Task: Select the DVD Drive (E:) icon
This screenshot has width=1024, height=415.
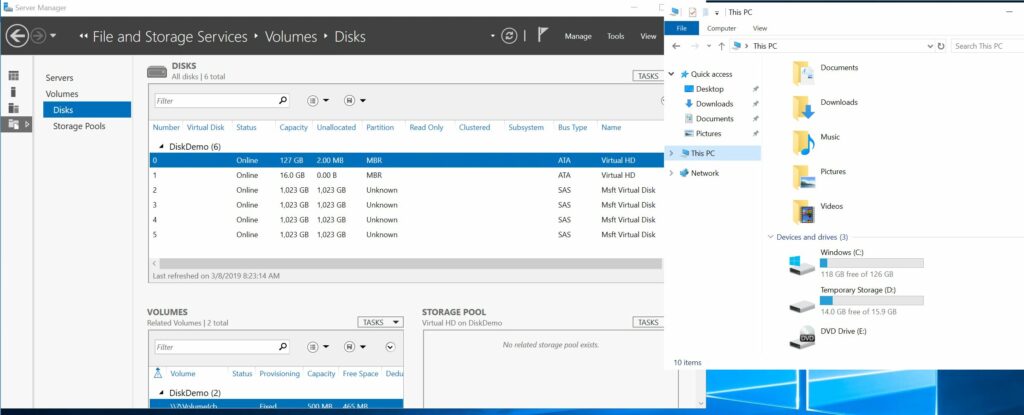Action: pos(801,337)
